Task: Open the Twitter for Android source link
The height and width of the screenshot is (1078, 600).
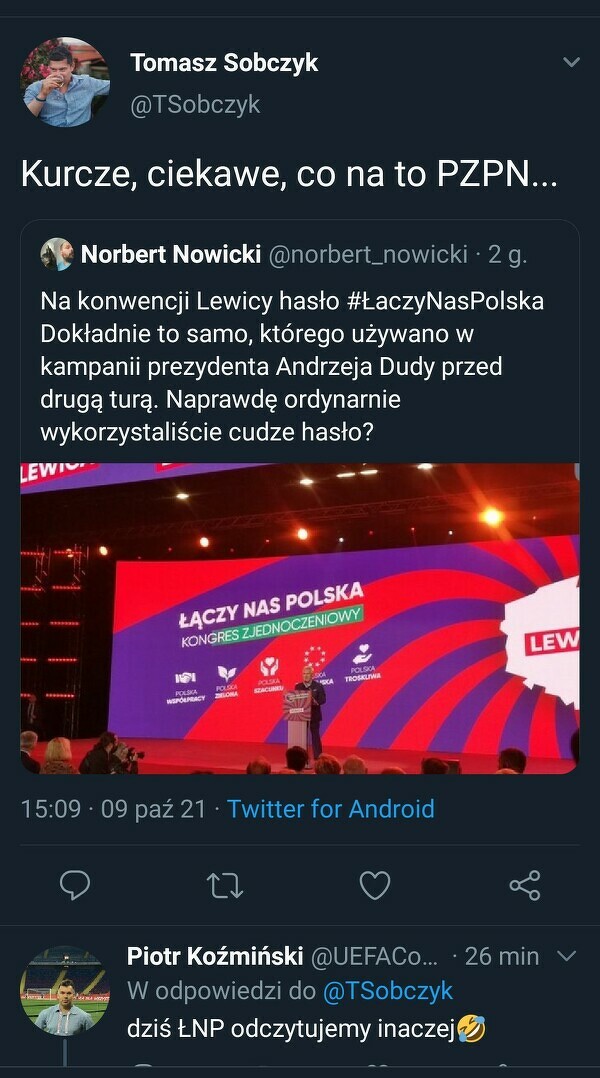Action: [331, 808]
